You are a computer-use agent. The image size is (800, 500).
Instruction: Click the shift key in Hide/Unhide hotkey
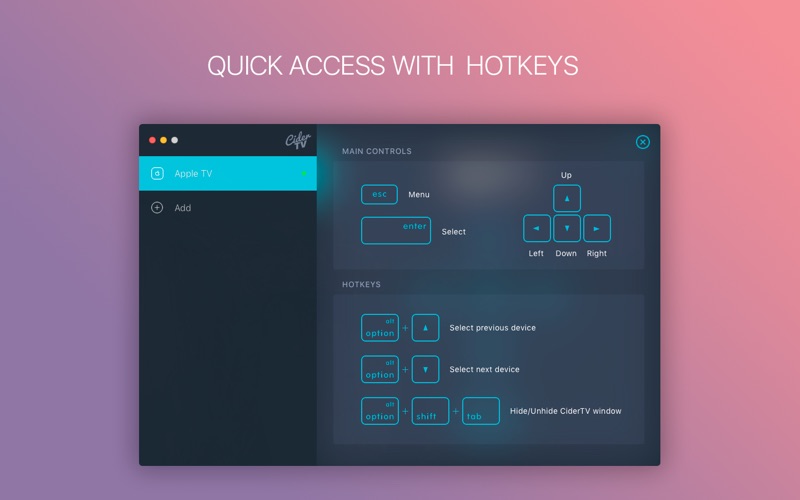pos(430,411)
